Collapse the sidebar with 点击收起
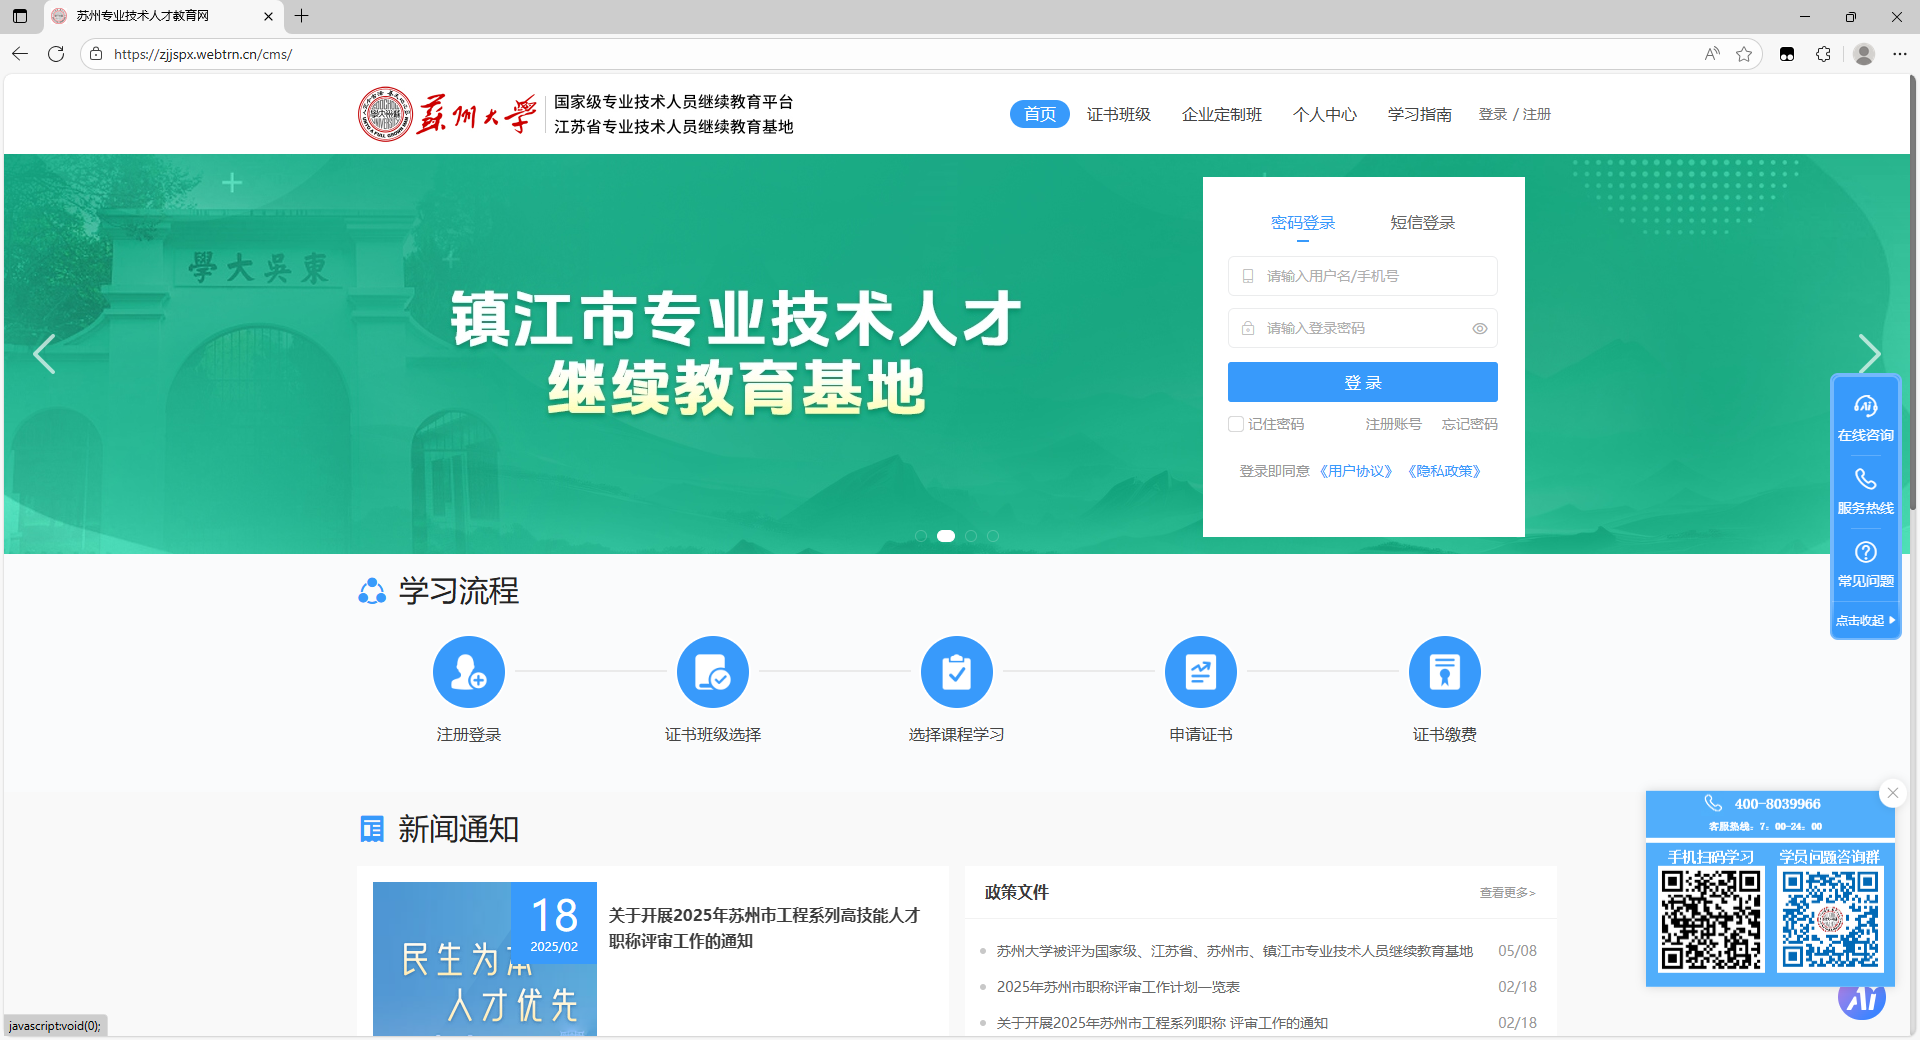This screenshot has width=1920, height=1040. click(x=1865, y=620)
